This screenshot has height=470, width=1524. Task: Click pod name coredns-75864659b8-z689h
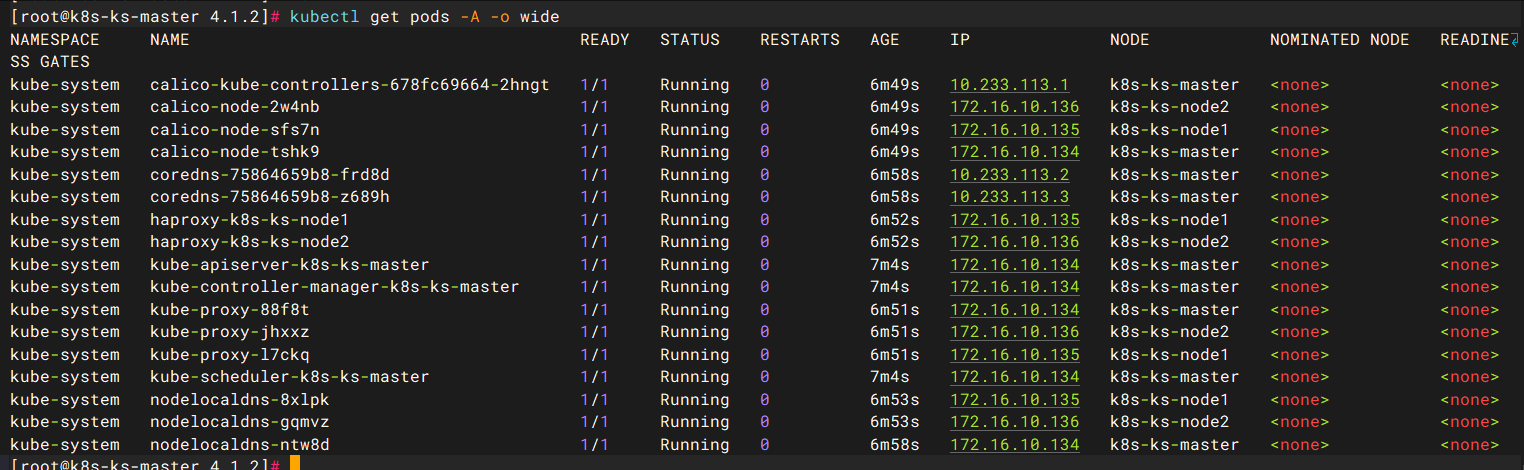coord(270,197)
